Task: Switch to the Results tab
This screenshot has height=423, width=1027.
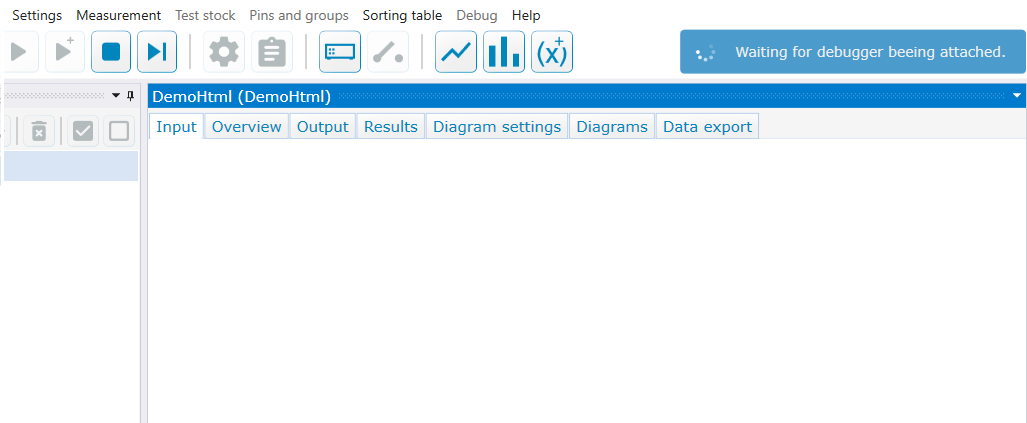Action: [x=391, y=126]
